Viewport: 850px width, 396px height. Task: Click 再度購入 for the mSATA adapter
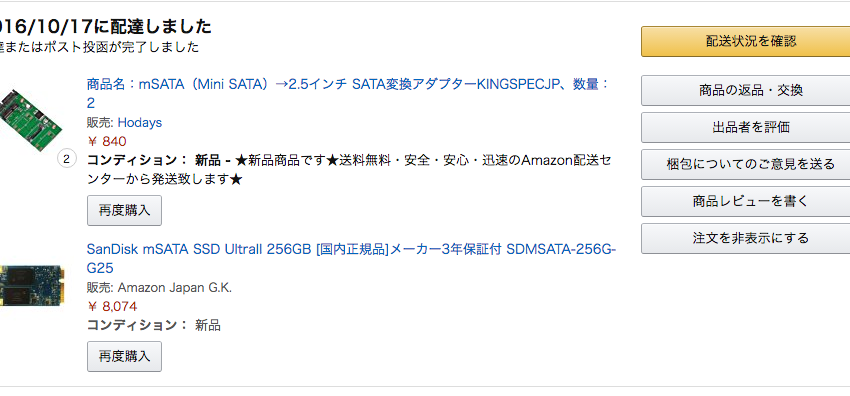click(x=124, y=210)
